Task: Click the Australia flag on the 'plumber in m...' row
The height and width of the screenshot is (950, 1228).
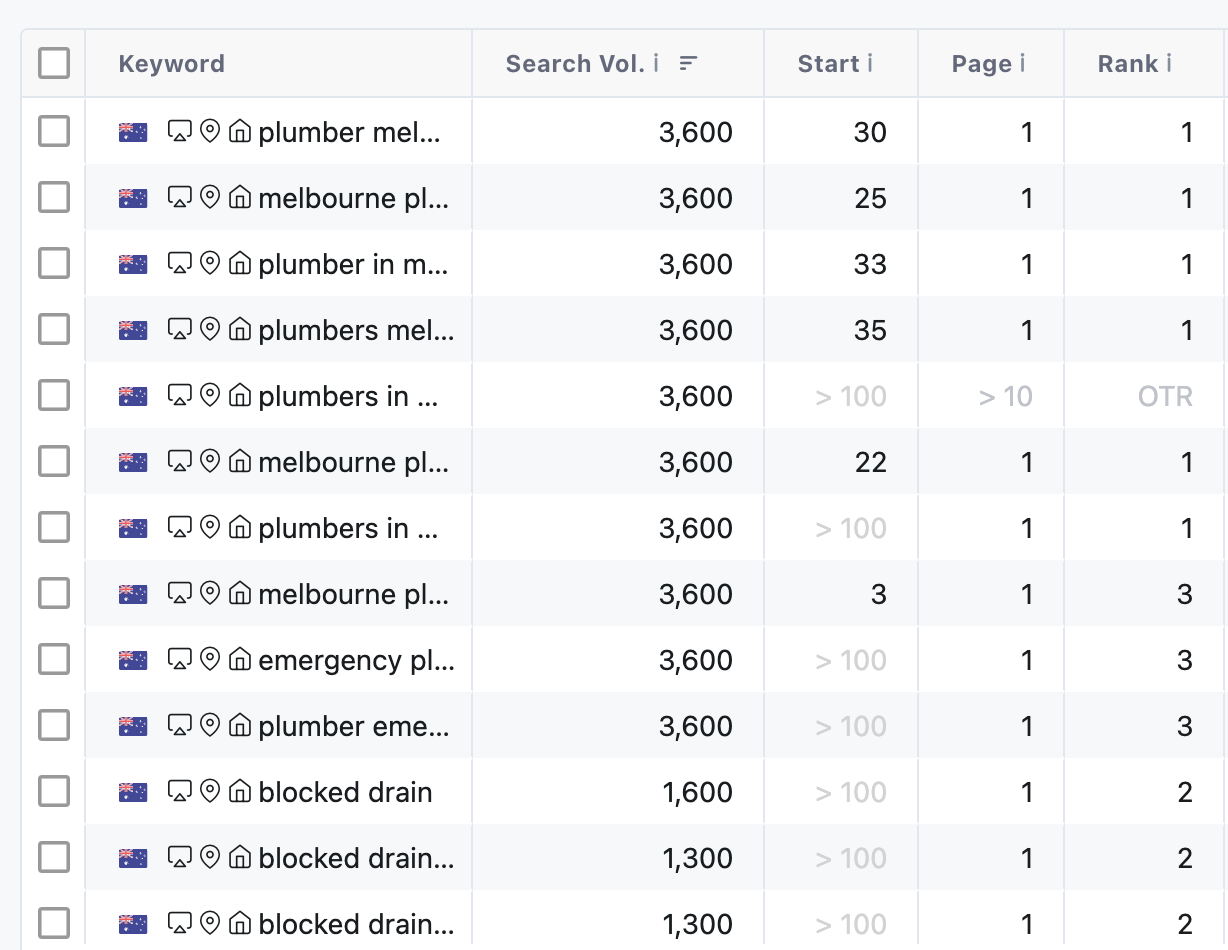Action: (x=131, y=264)
